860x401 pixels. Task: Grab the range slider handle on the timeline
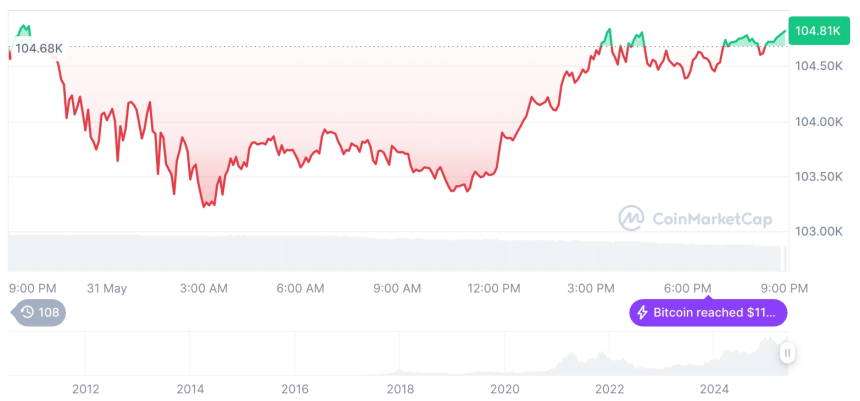point(788,353)
